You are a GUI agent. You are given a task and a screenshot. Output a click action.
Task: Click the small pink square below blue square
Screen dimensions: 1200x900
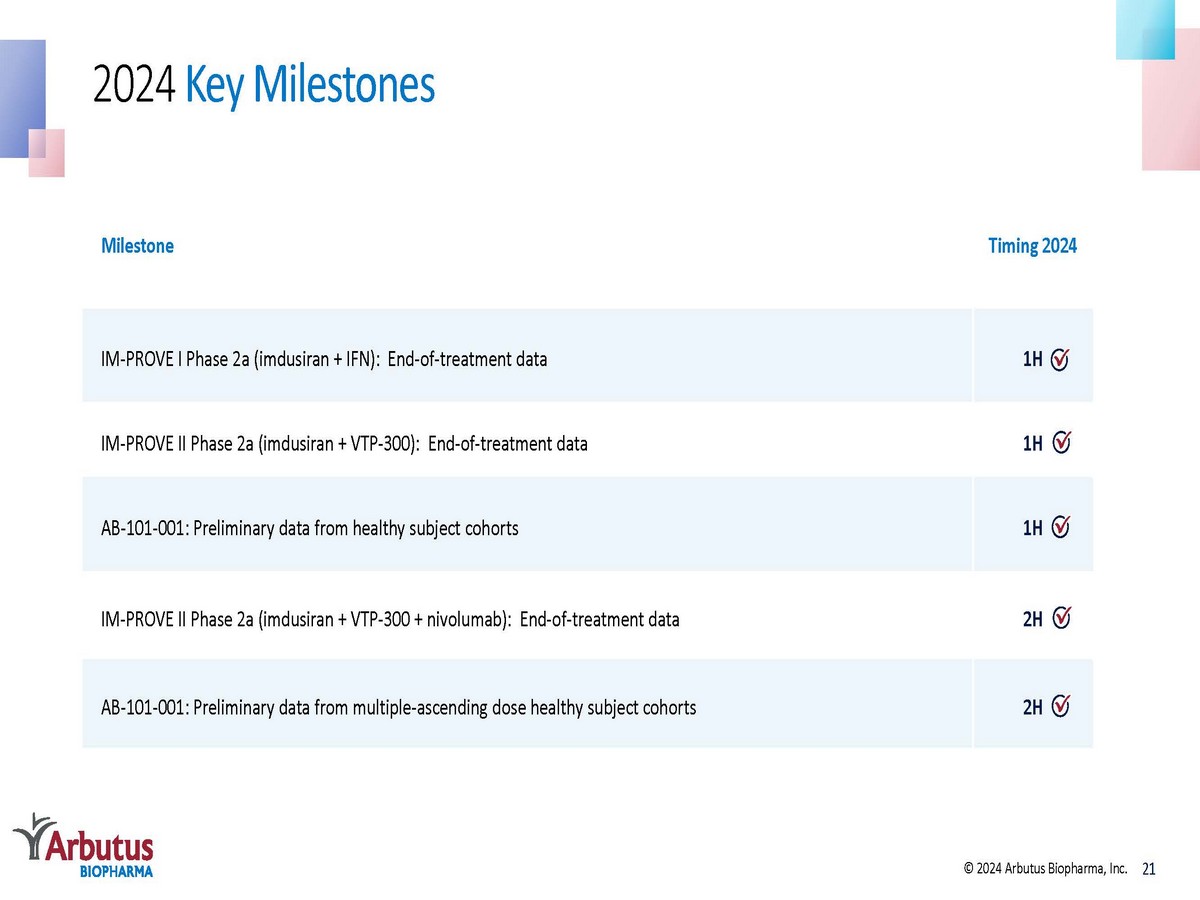pos(47,153)
